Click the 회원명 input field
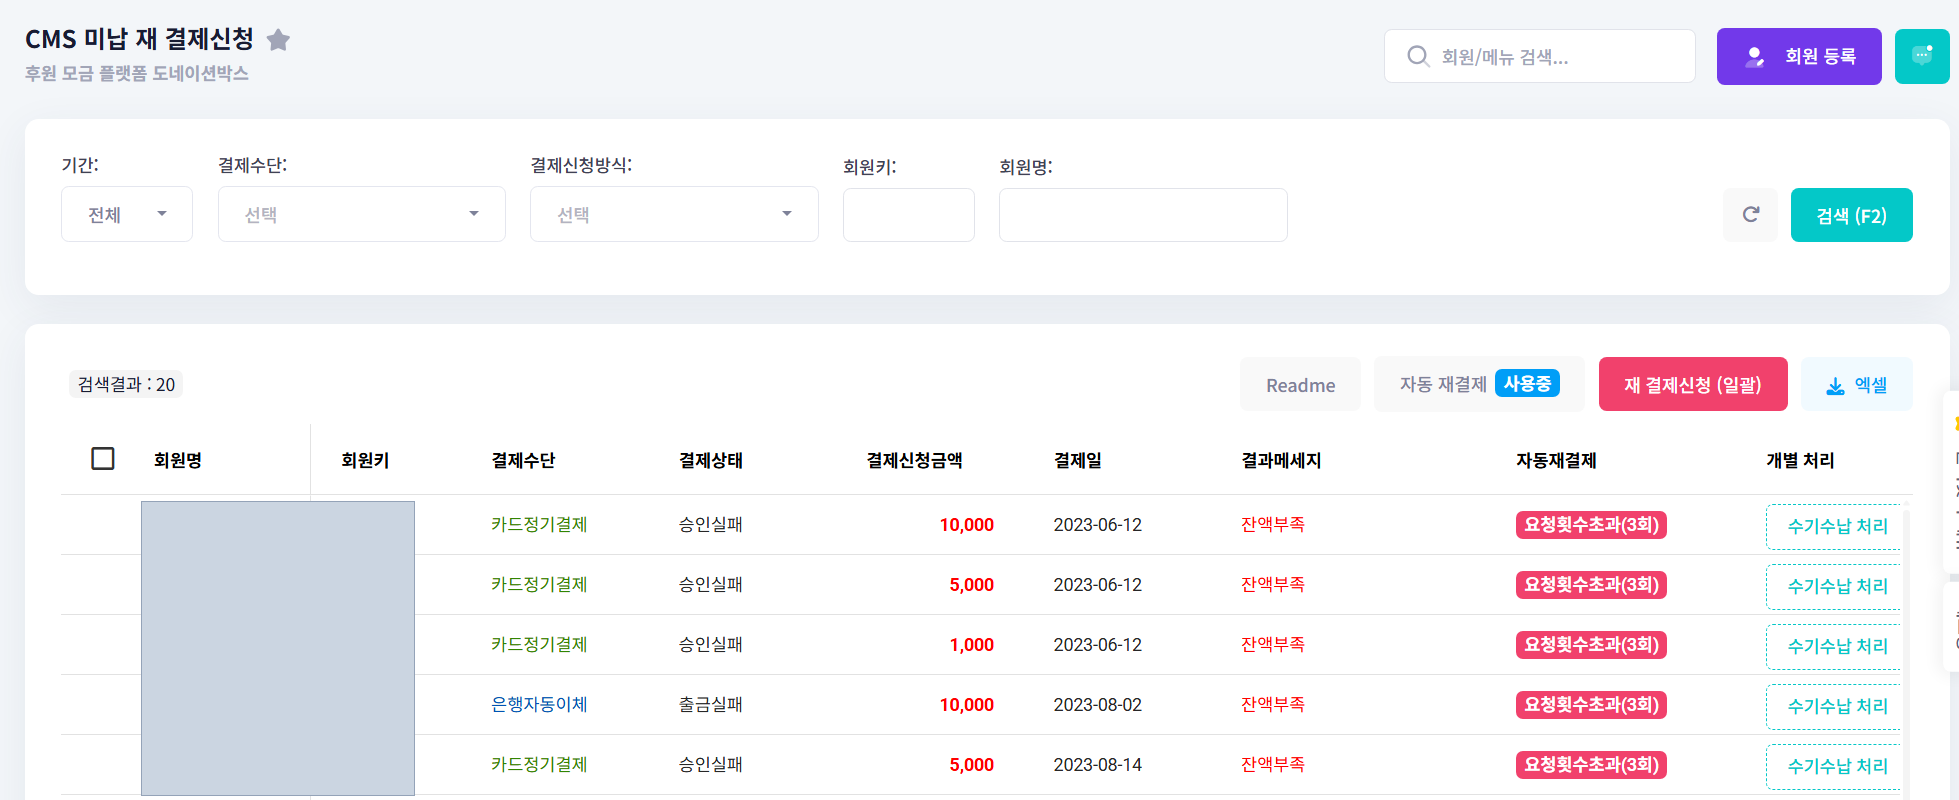The width and height of the screenshot is (1959, 800). [1143, 215]
